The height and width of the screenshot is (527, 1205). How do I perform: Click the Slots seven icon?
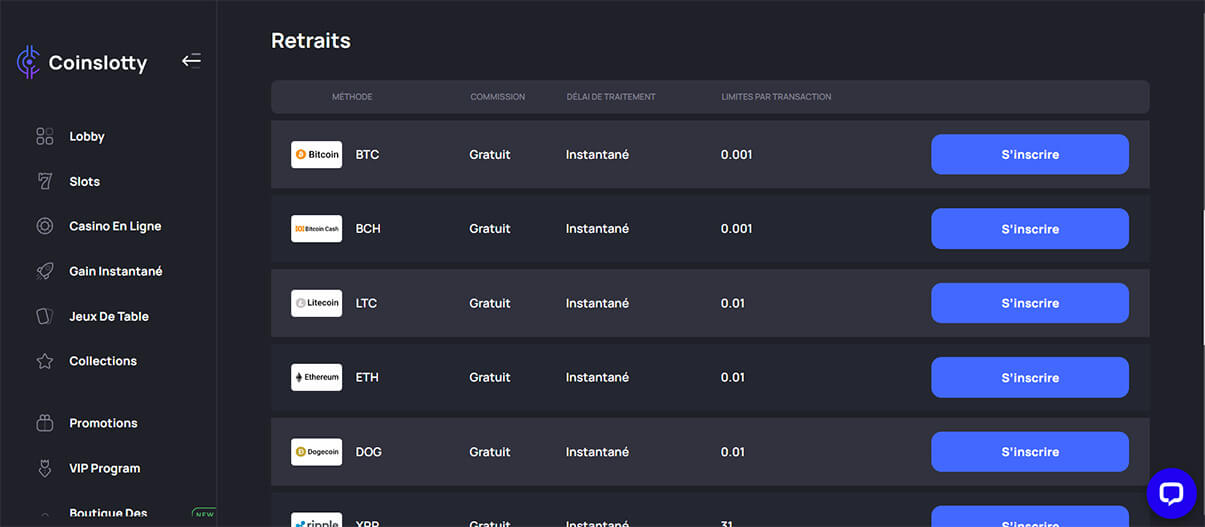click(44, 181)
